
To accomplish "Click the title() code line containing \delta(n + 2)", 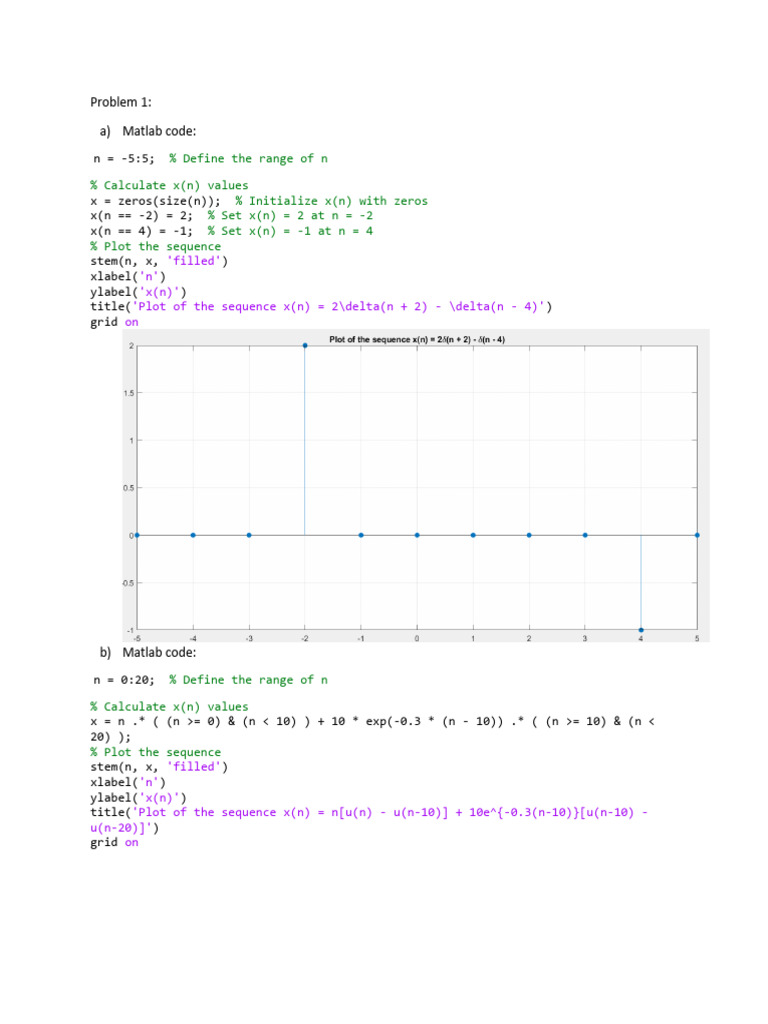I will click(x=320, y=307).
